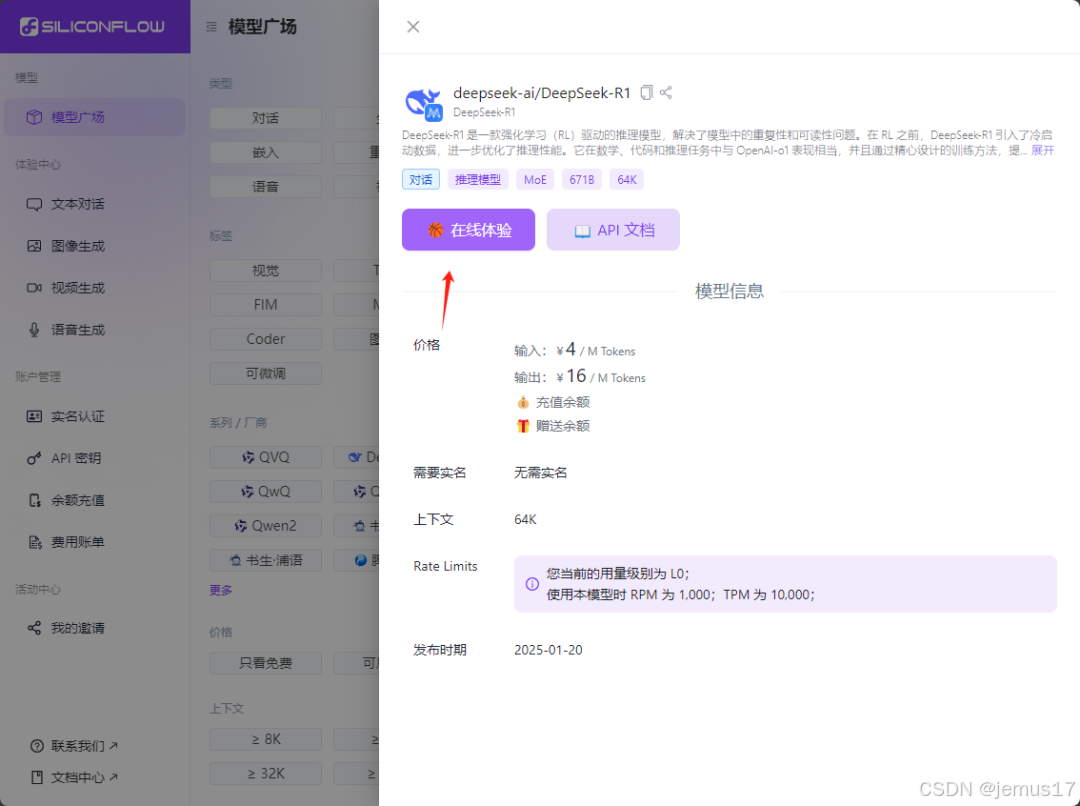Click the MoE tag
Screen dimensions: 1080x806
(x=535, y=180)
